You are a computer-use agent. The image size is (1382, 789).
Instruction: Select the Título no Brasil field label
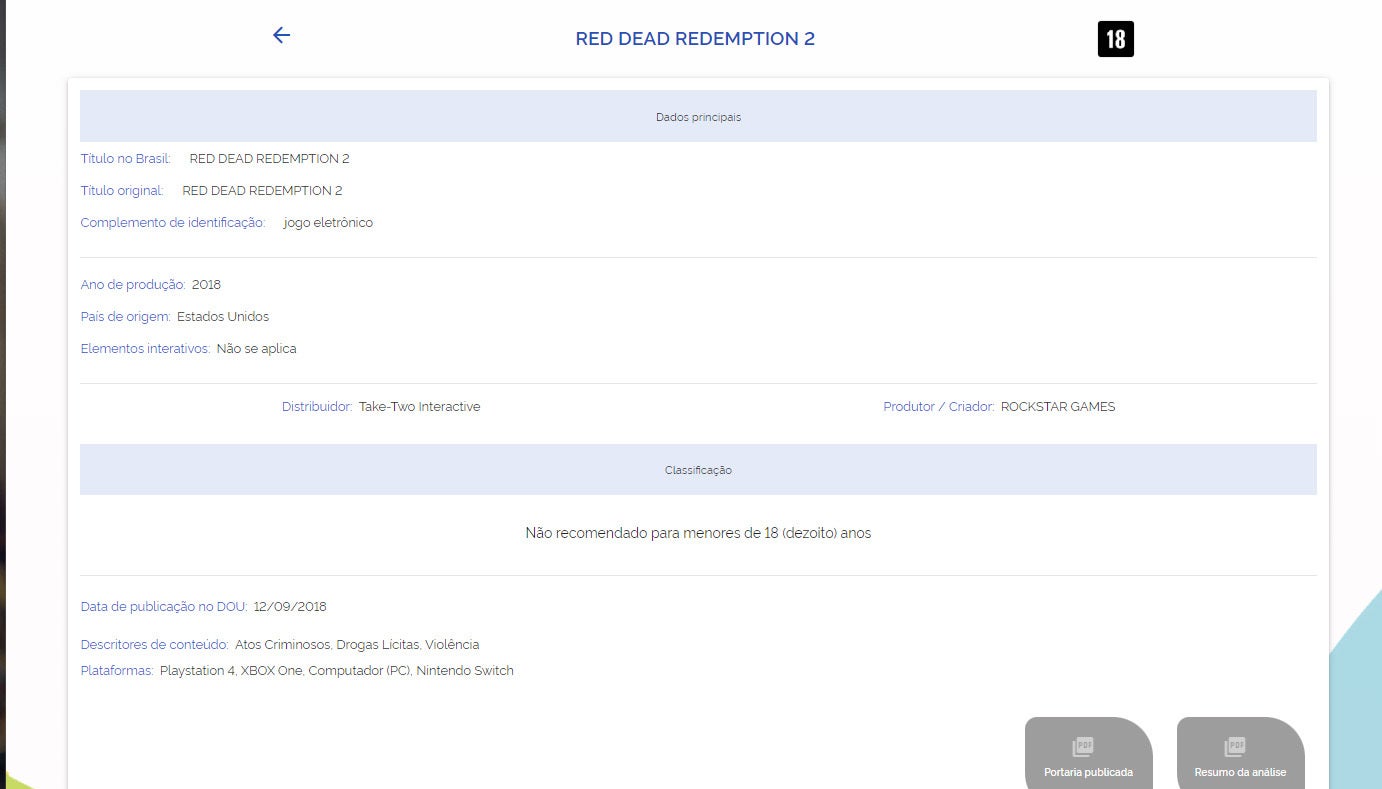(124, 158)
